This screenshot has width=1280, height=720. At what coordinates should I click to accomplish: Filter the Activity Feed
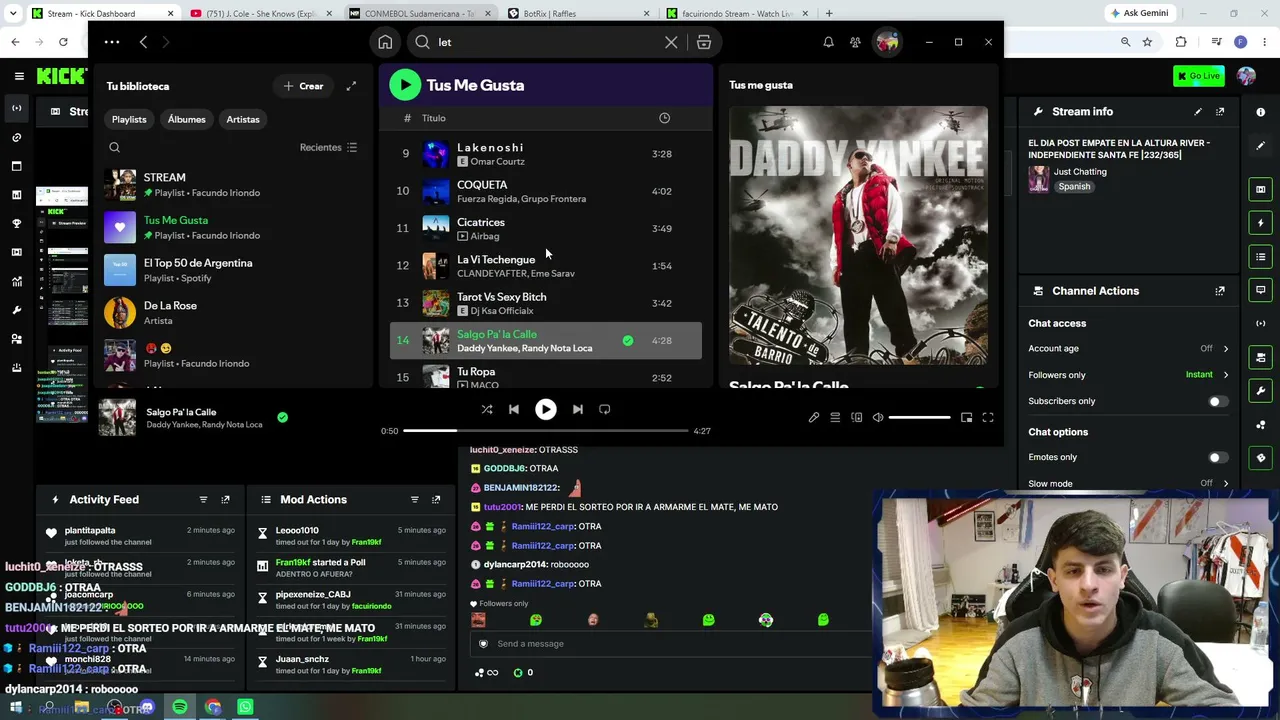[203, 500]
